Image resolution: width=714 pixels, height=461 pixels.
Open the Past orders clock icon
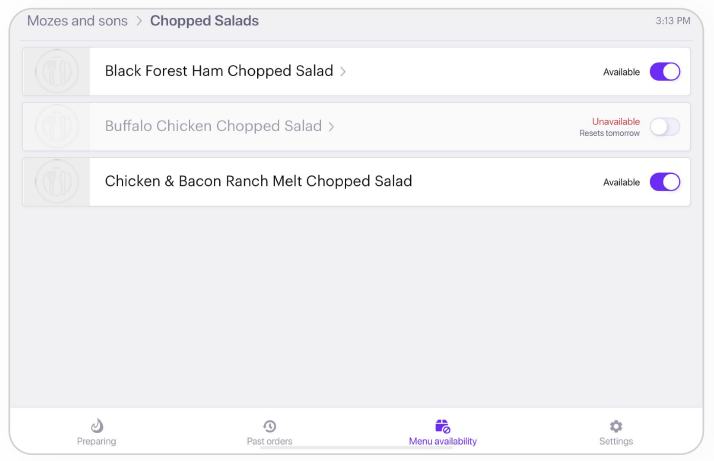click(270, 426)
